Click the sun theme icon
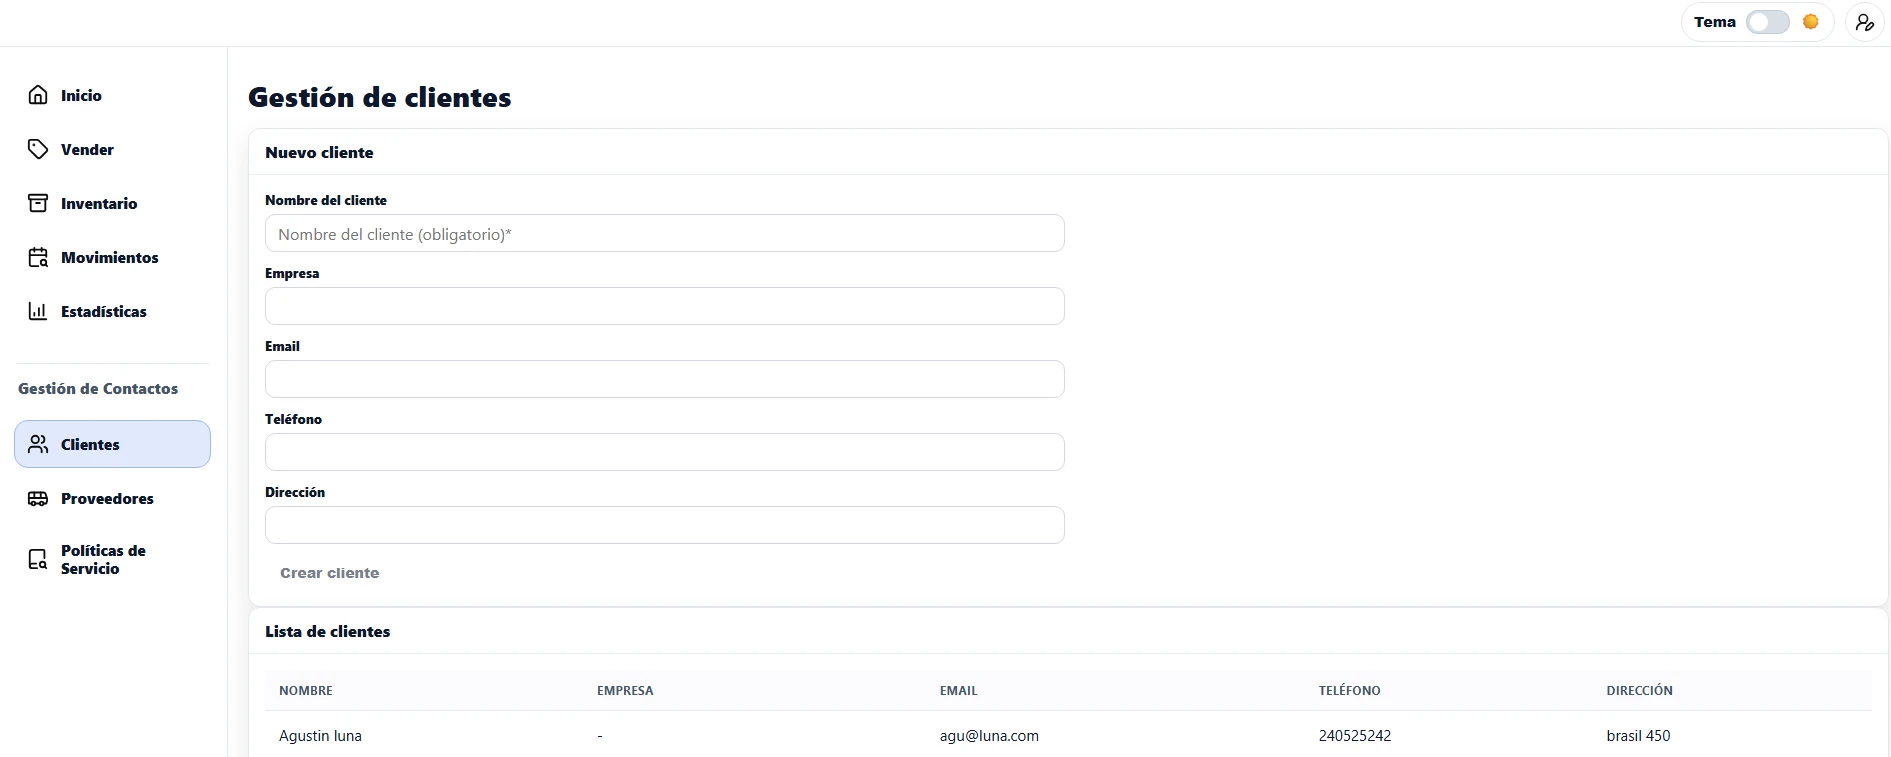 [1810, 22]
